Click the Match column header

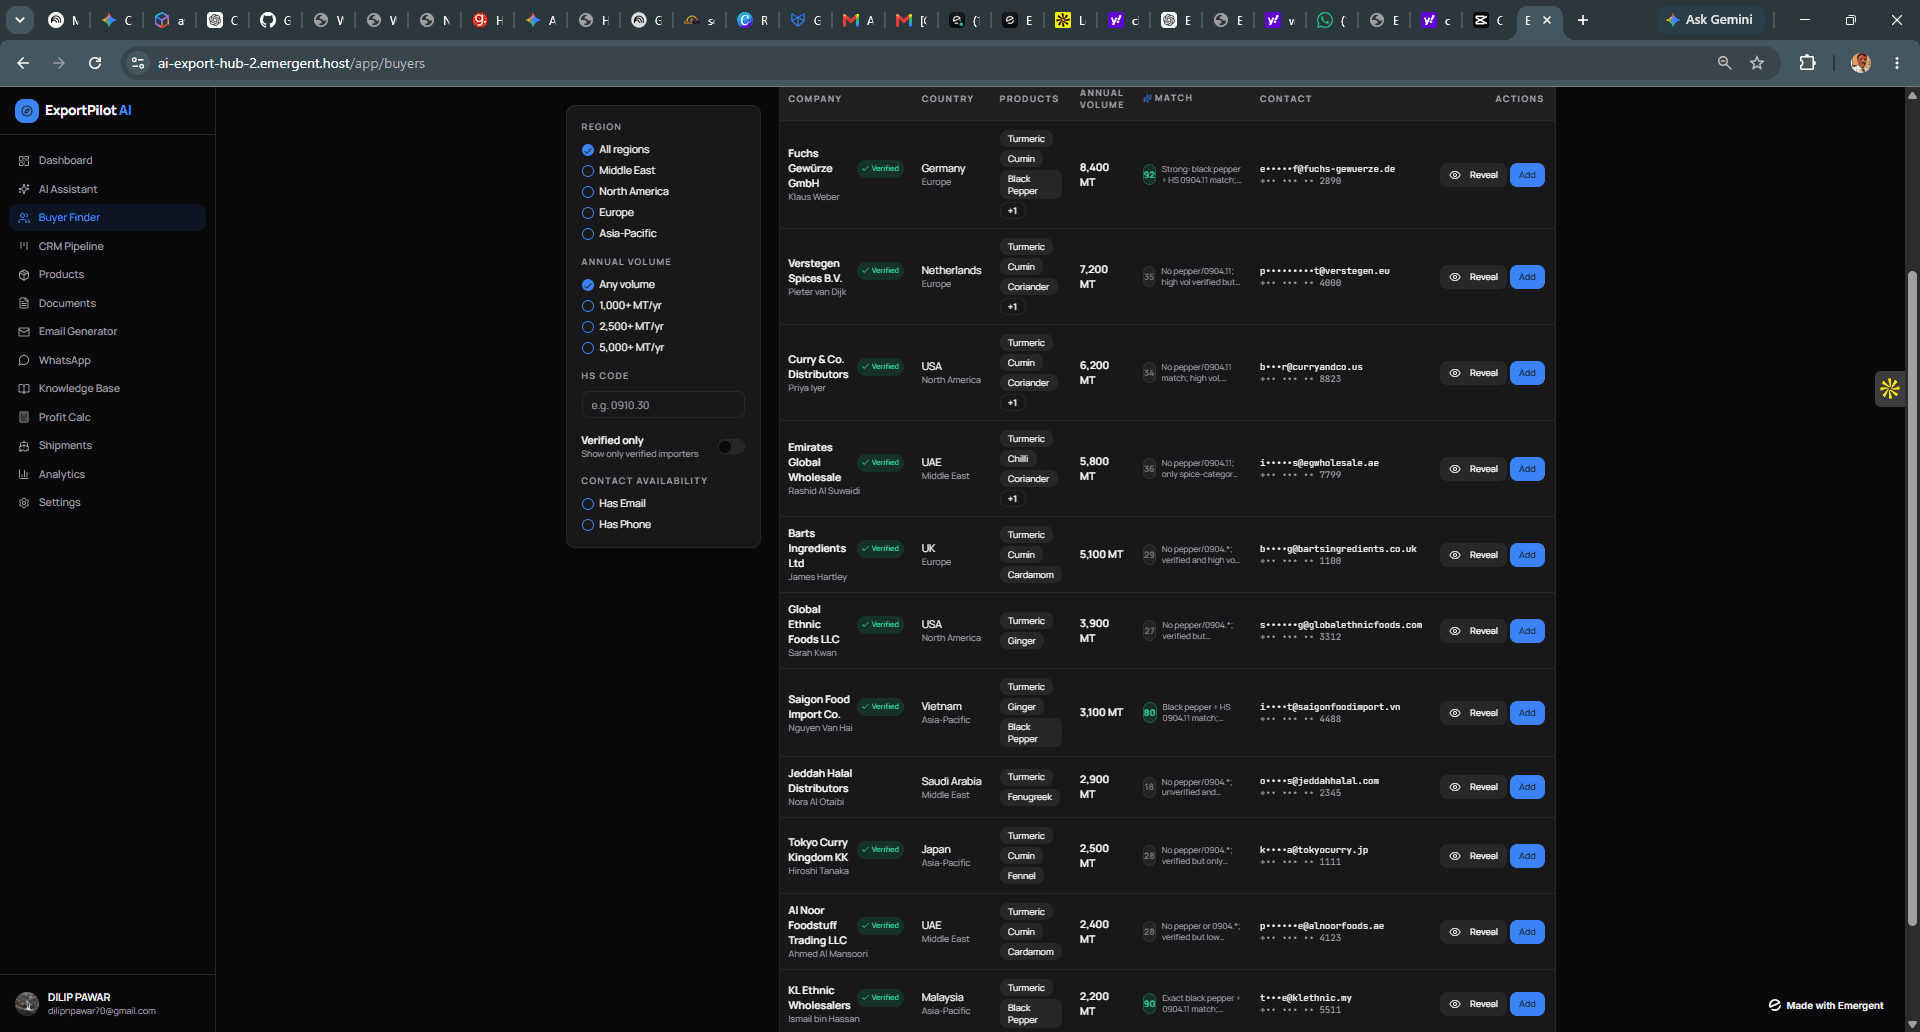(x=1167, y=98)
